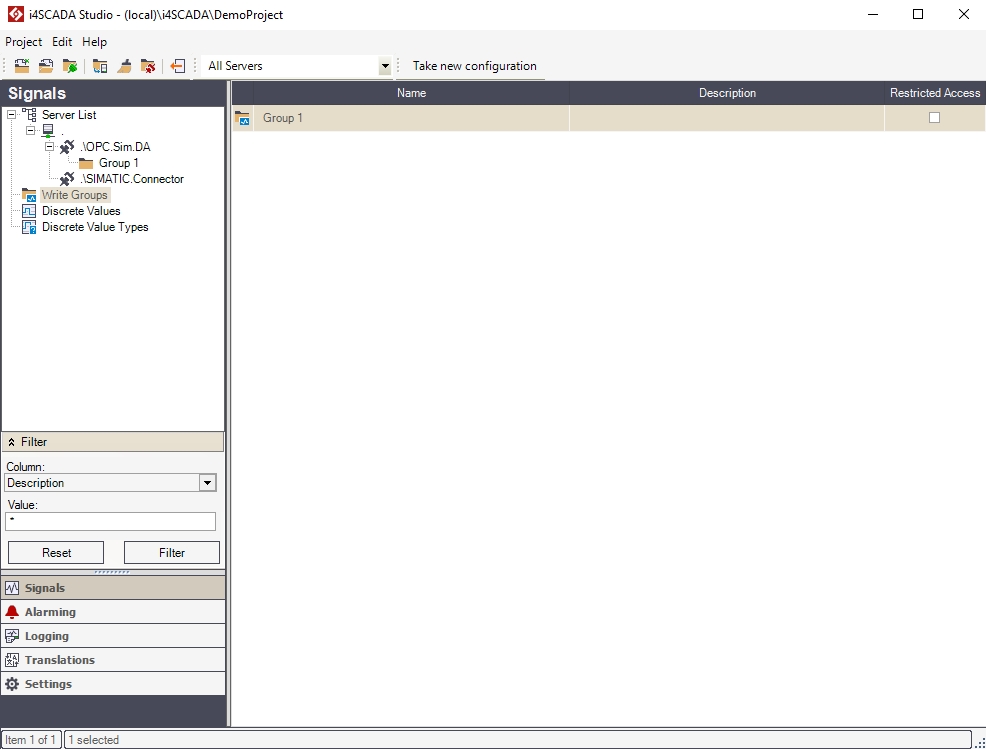Viewport: 986px width, 749px height.
Task: Toggle Restricted Access for Group 1
Action: tap(935, 118)
